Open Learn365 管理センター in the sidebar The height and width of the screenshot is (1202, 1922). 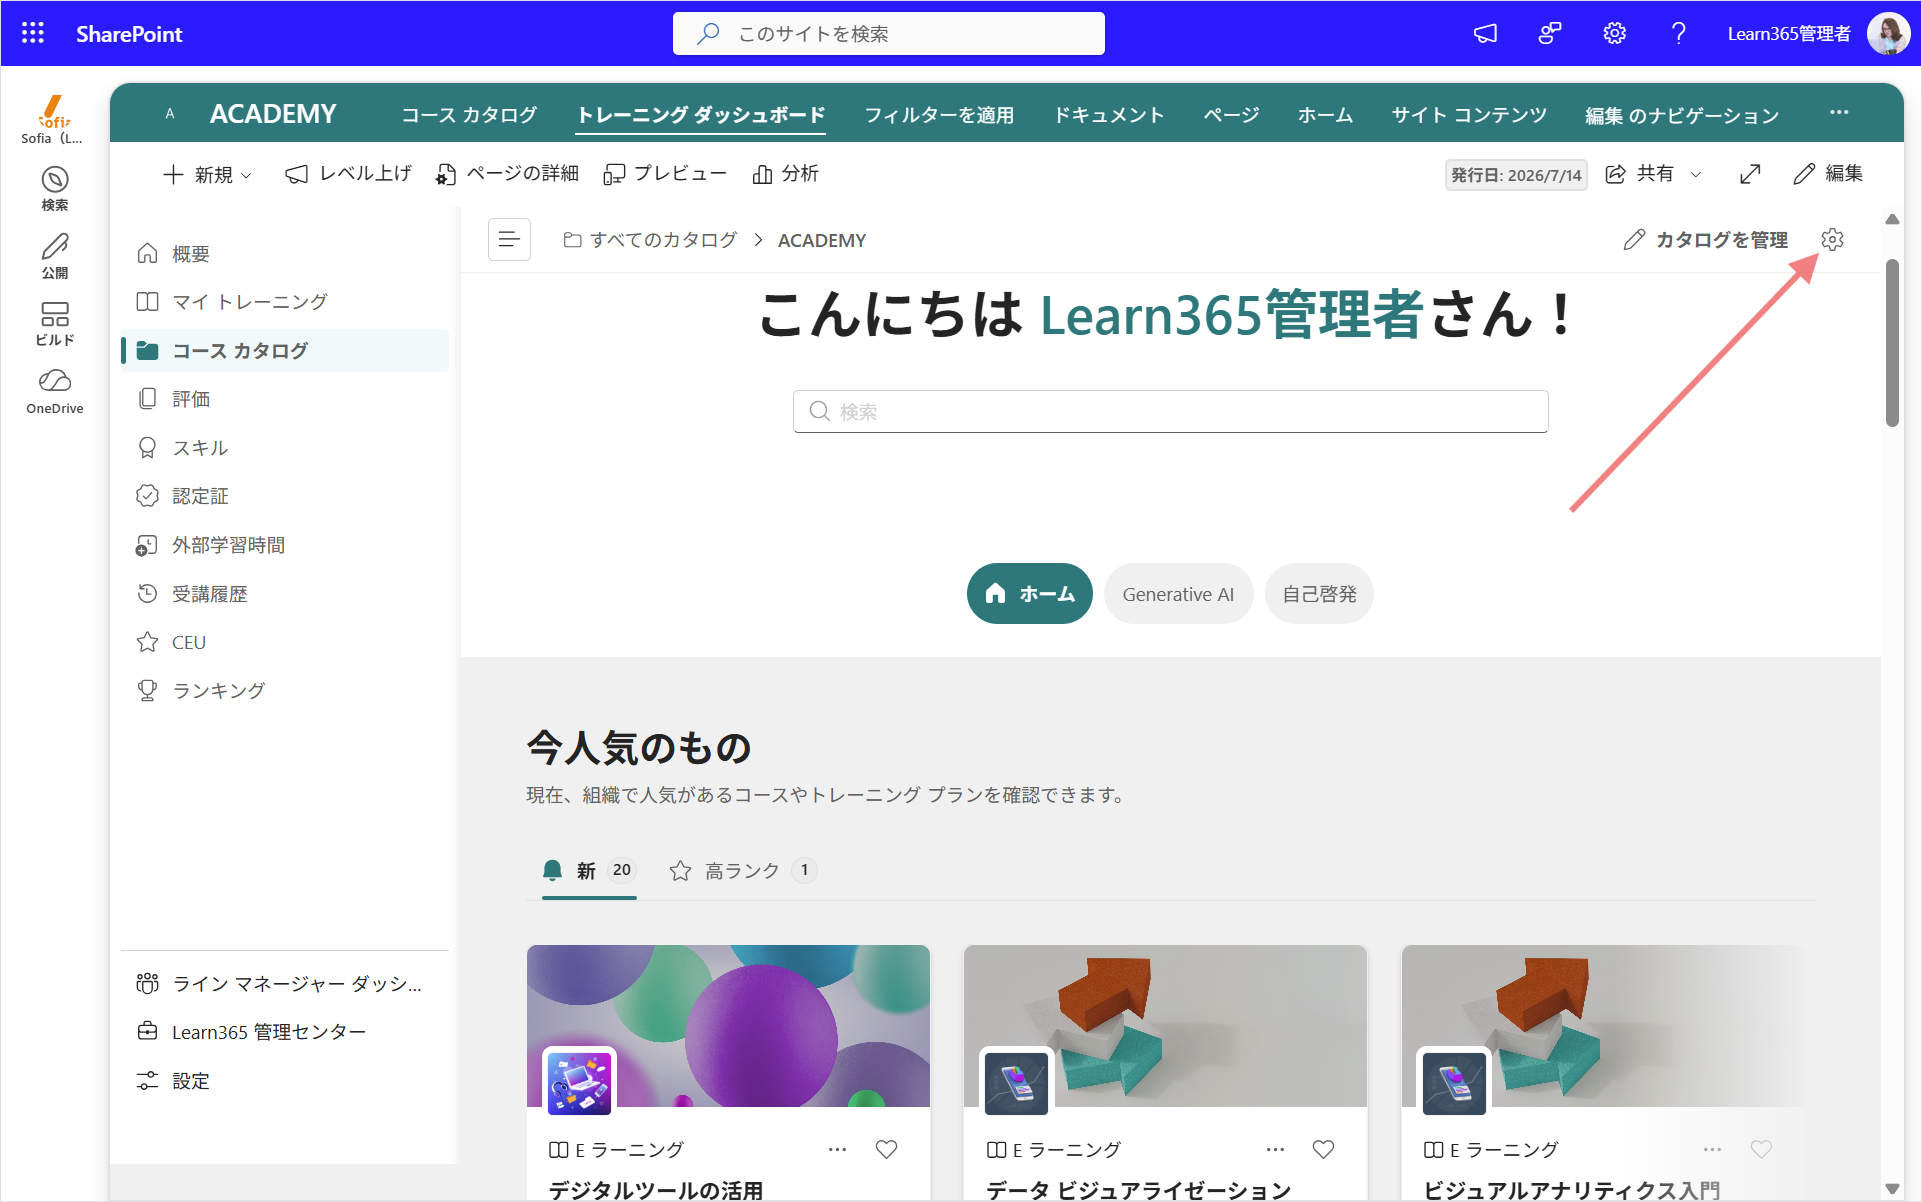[x=285, y=1032]
